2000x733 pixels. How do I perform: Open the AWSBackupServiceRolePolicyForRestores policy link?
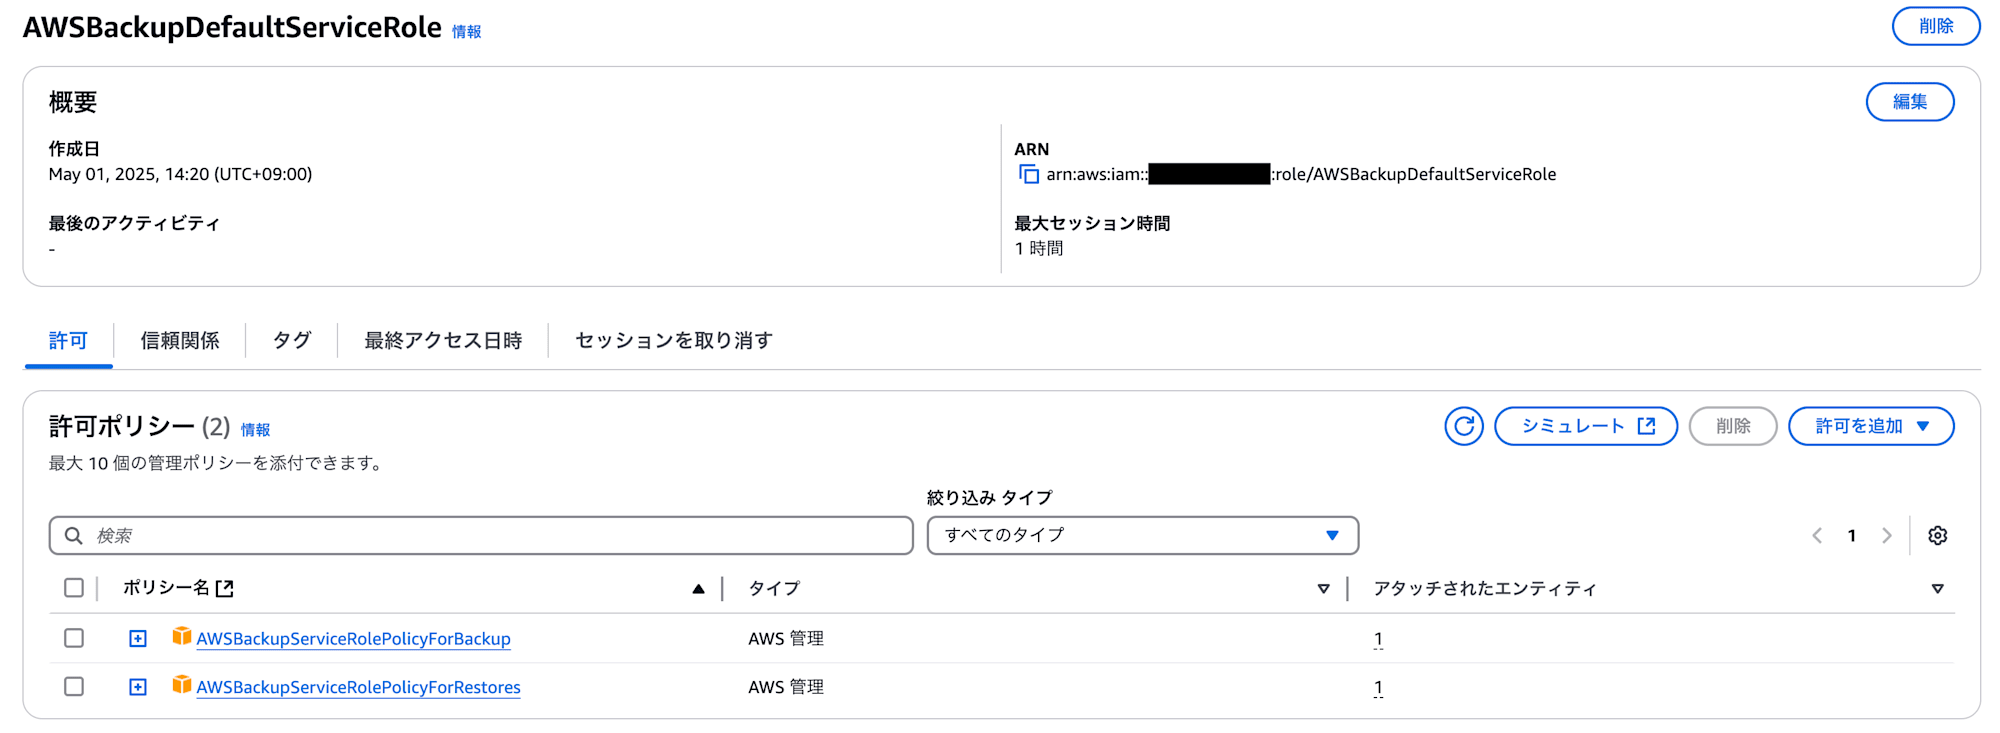click(358, 688)
